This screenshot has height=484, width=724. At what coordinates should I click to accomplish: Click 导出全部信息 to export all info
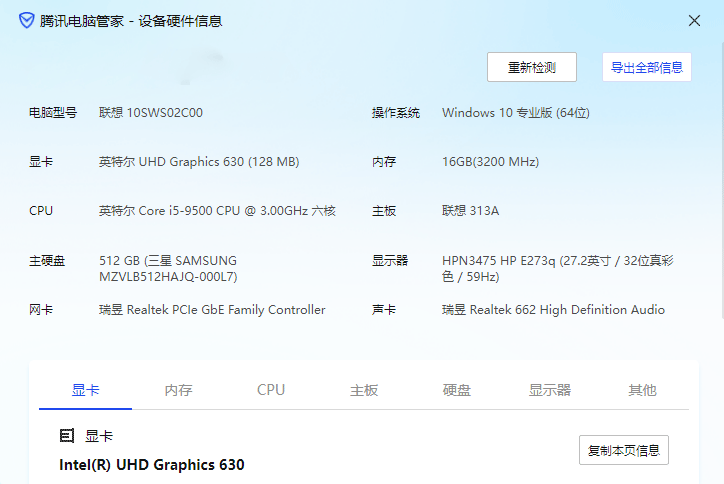click(x=646, y=67)
